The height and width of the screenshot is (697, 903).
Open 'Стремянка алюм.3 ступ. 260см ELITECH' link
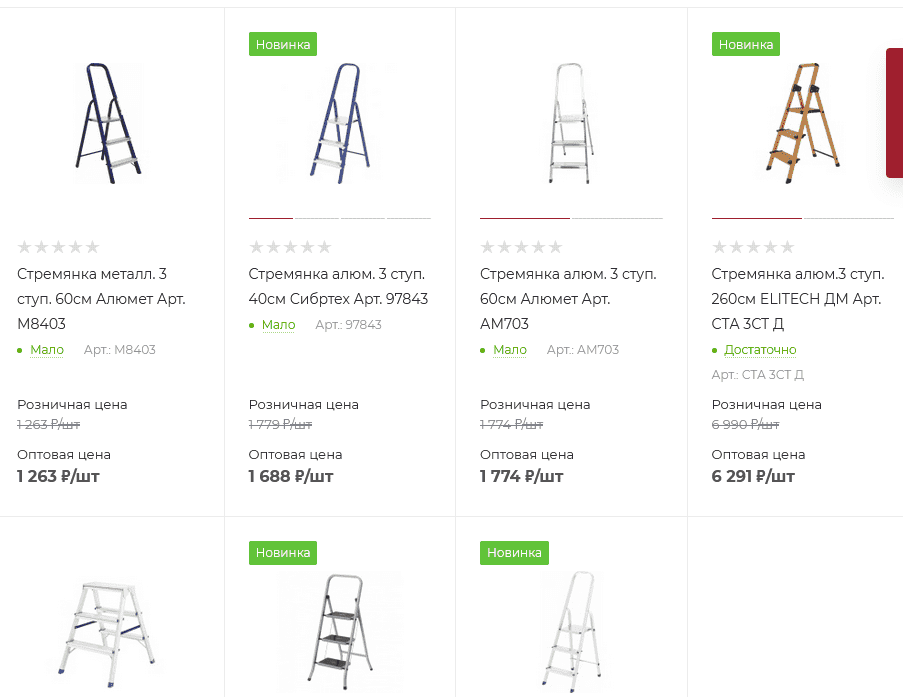[x=798, y=299]
